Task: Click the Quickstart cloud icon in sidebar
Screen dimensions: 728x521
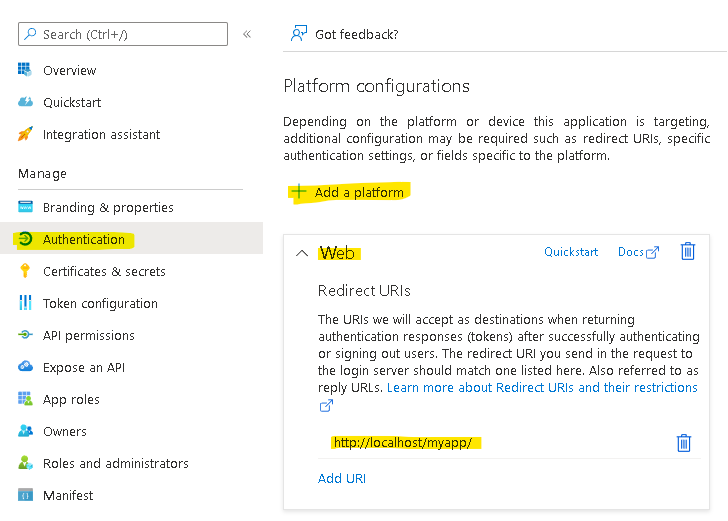Action: (x=25, y=102)
